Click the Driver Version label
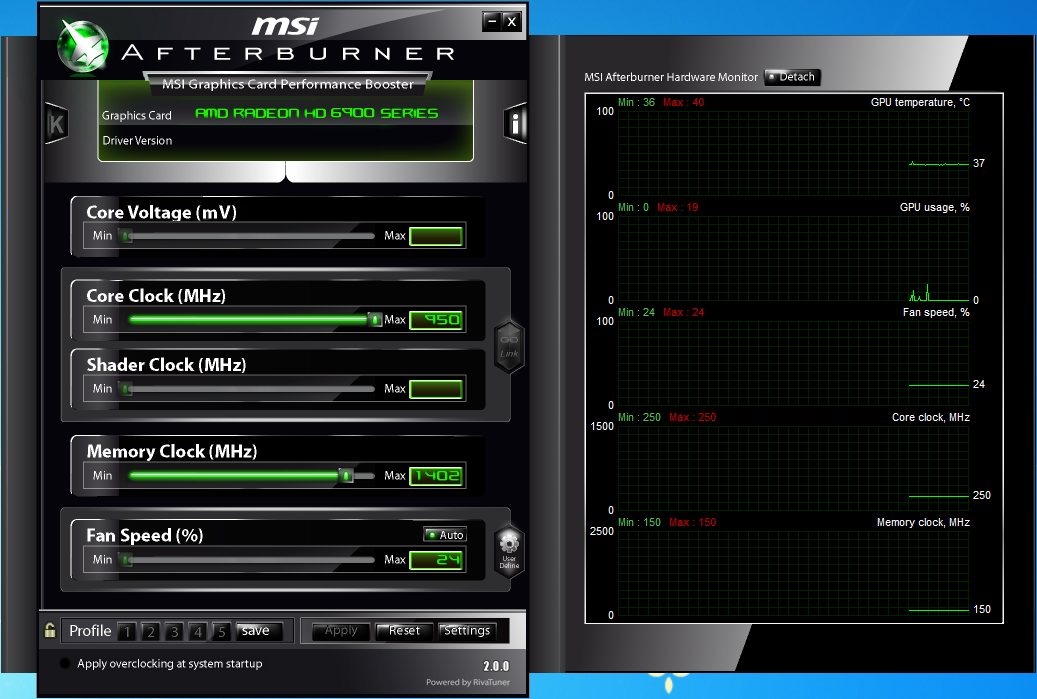Viewport: 1037px width, 699px height. (137, 140)
